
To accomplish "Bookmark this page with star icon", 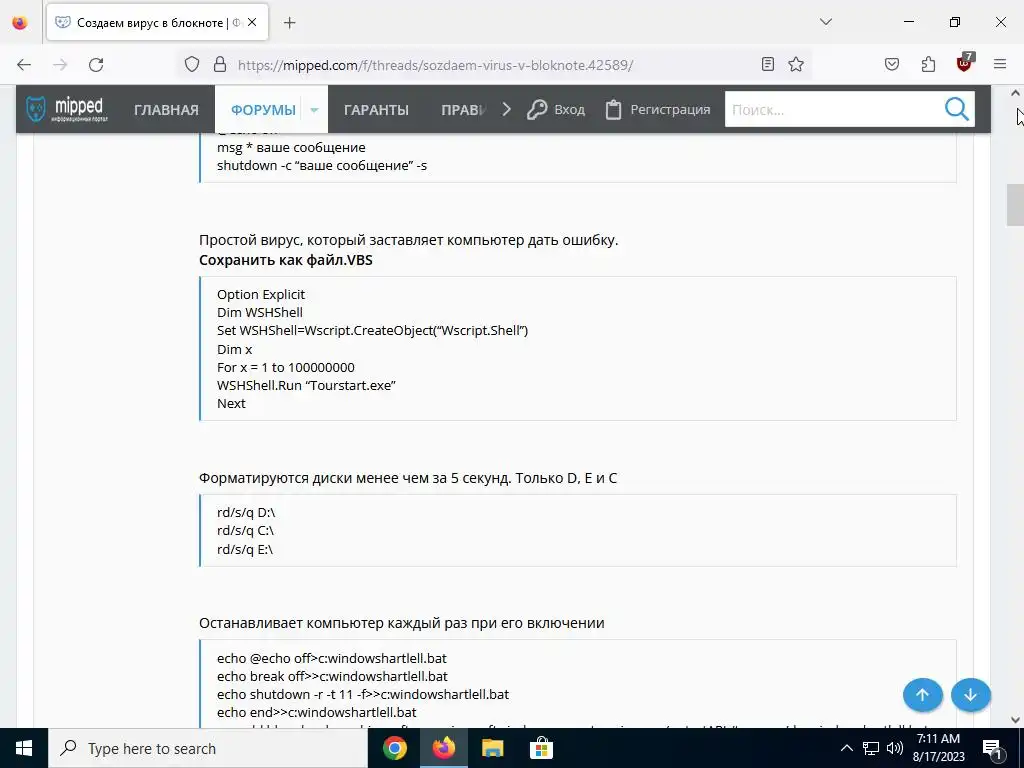I will 795,64.
